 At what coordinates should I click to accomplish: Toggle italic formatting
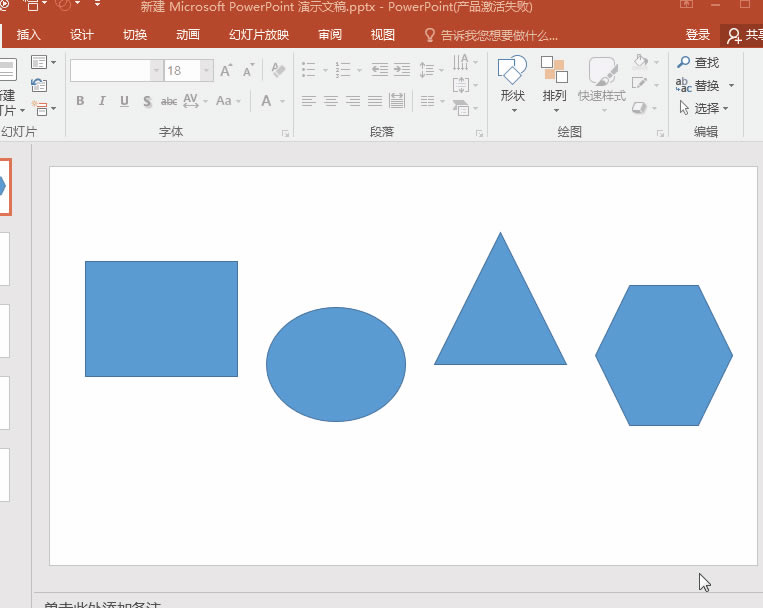pos(102,101)
